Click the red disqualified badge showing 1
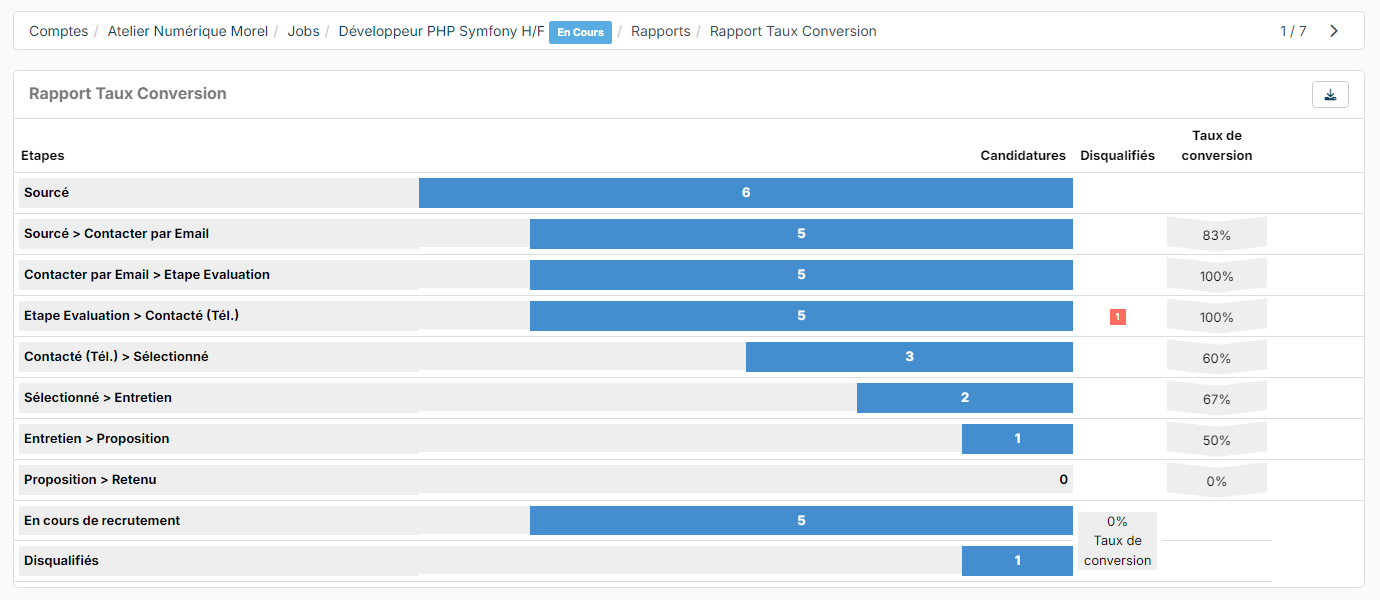The width and height of the screenshot is (1380, 600). [x=1117, y=317]
